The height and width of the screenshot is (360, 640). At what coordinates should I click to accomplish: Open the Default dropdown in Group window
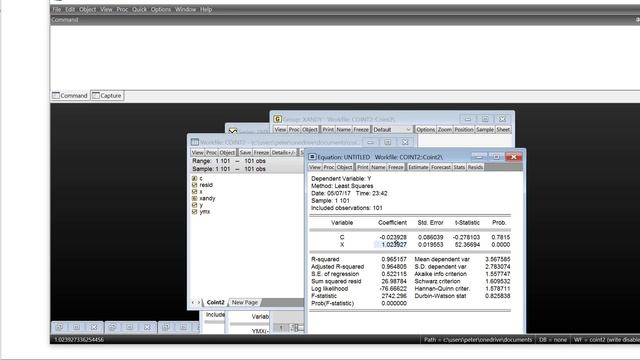pos(392,129)
